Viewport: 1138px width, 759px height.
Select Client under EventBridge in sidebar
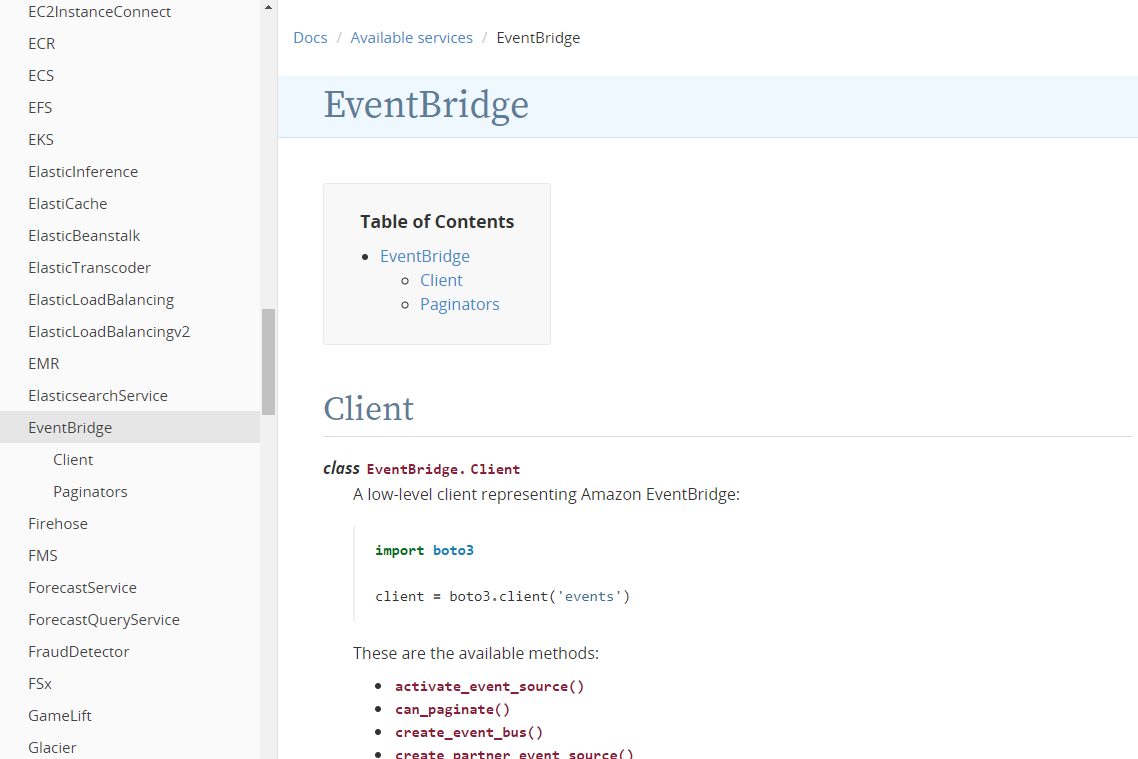pos(72,459)
